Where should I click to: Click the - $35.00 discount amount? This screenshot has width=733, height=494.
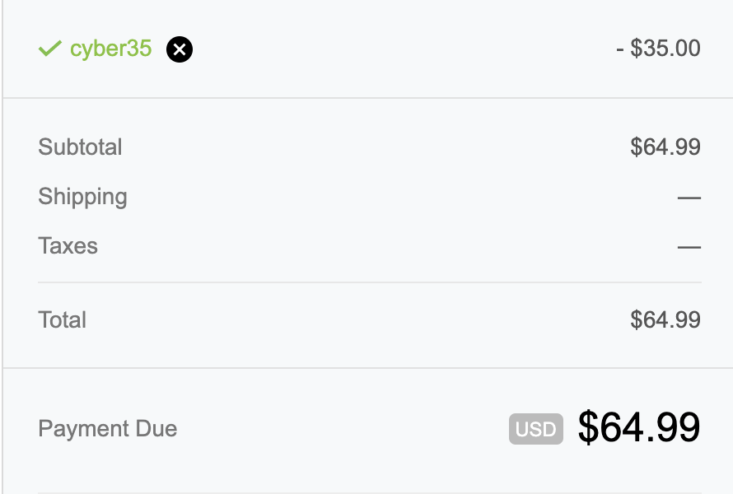(x=658, y=48)
